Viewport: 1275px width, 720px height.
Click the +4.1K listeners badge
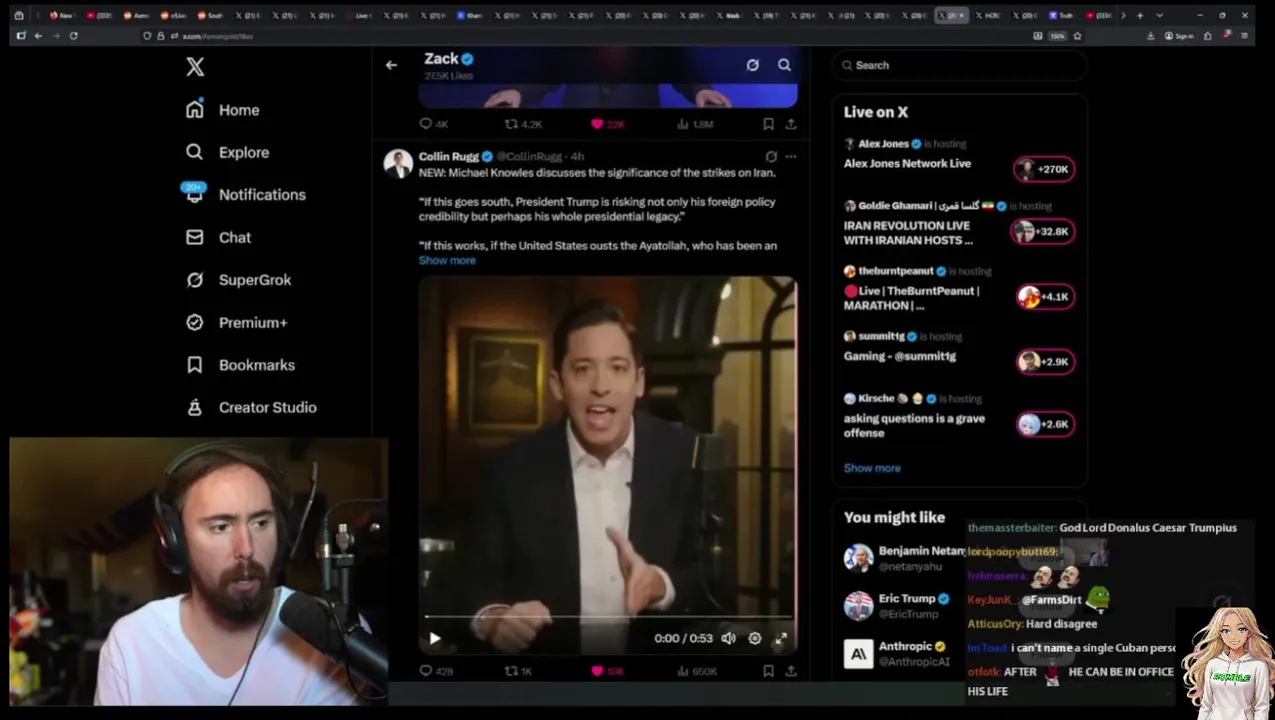coord(1045,296)
